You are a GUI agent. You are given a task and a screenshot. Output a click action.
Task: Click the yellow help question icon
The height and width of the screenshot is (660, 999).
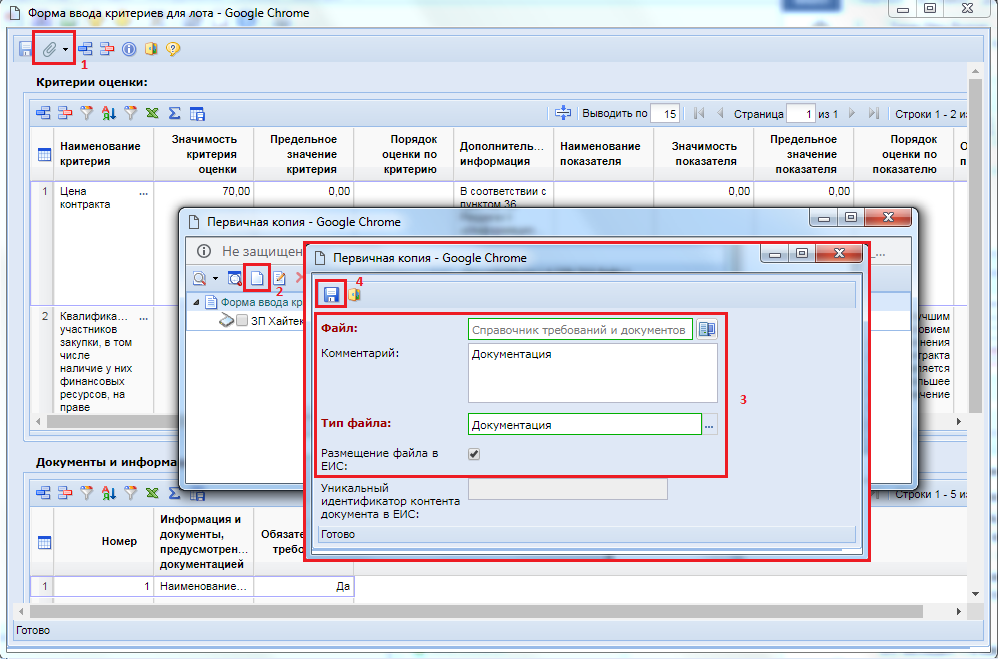click(173, 49)
